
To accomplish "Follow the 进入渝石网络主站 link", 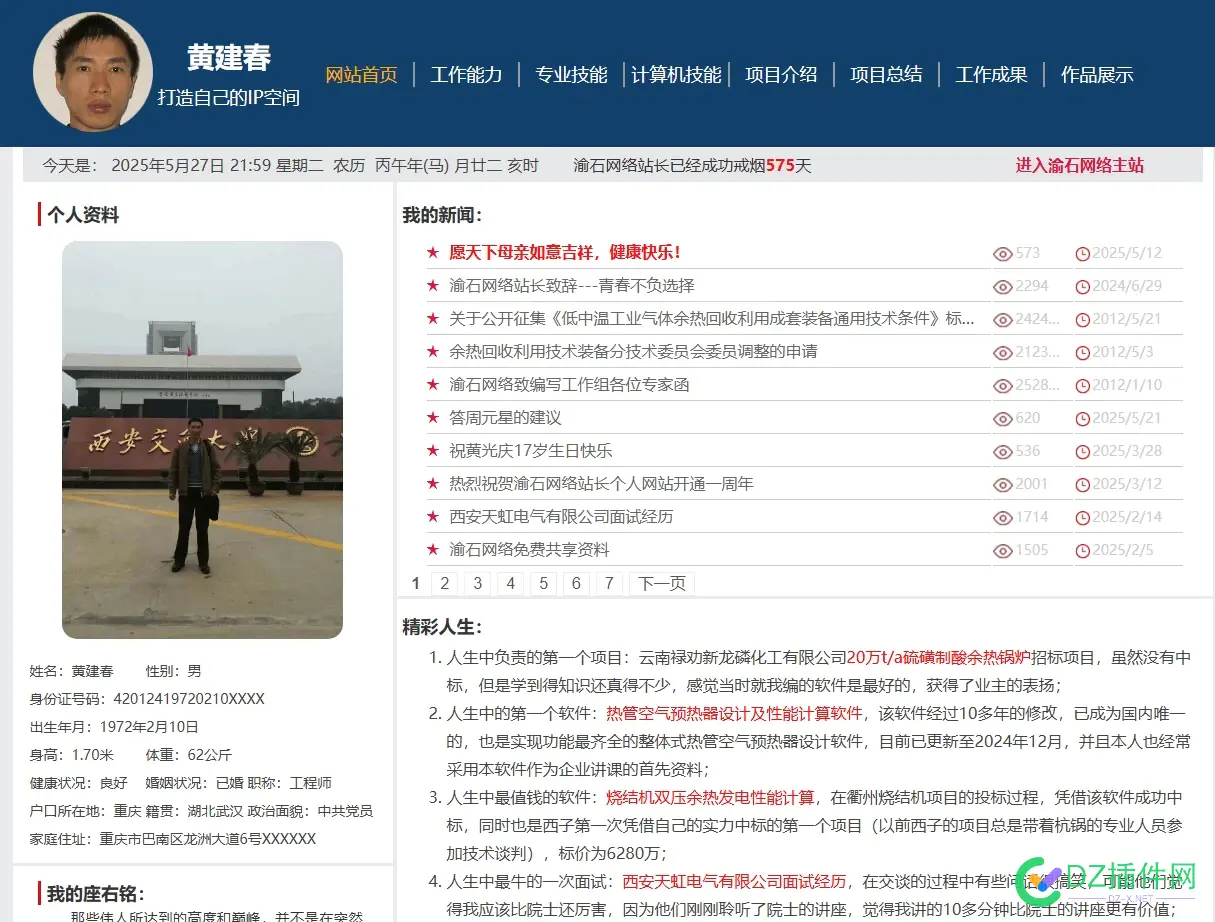I will click(x=1079, y=165).
